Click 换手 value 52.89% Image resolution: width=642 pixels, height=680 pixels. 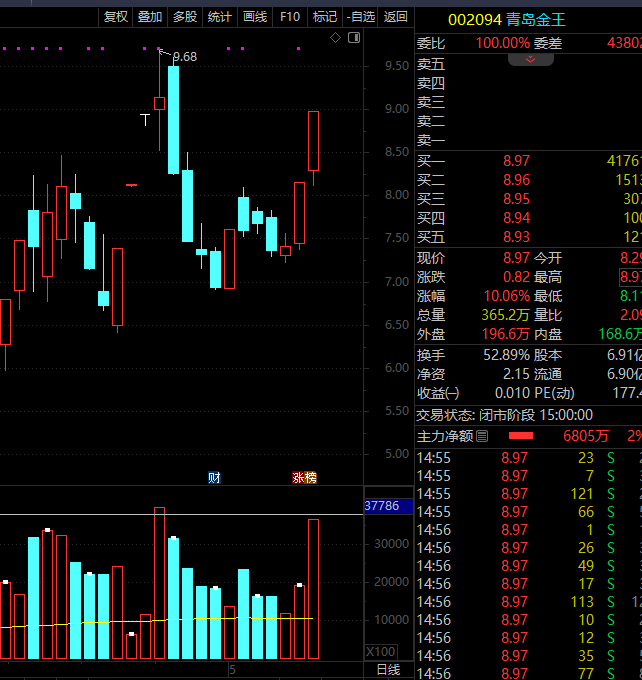[x=507, y=355]
